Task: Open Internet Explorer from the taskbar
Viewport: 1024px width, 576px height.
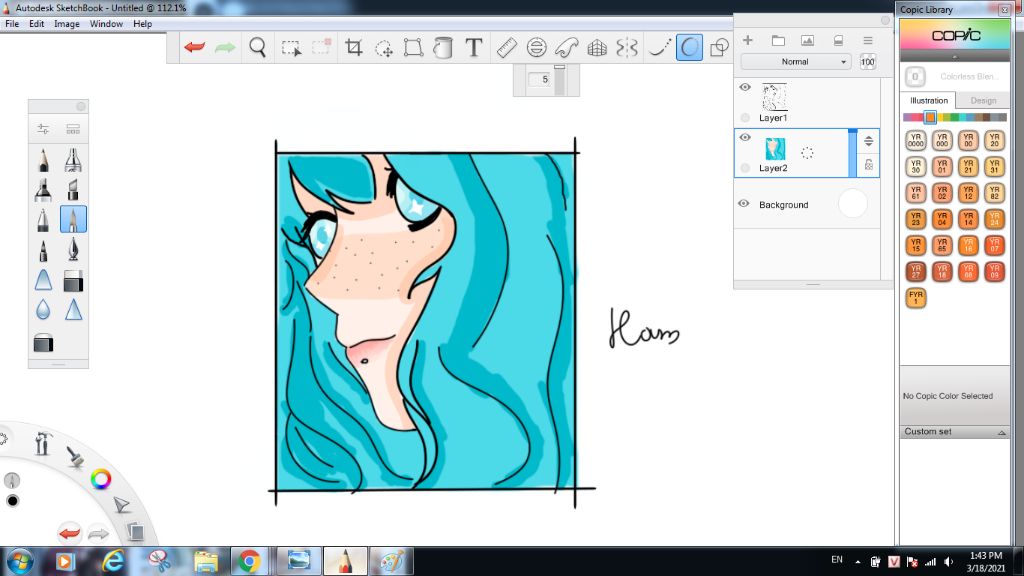Action: [x=113, y=561]
